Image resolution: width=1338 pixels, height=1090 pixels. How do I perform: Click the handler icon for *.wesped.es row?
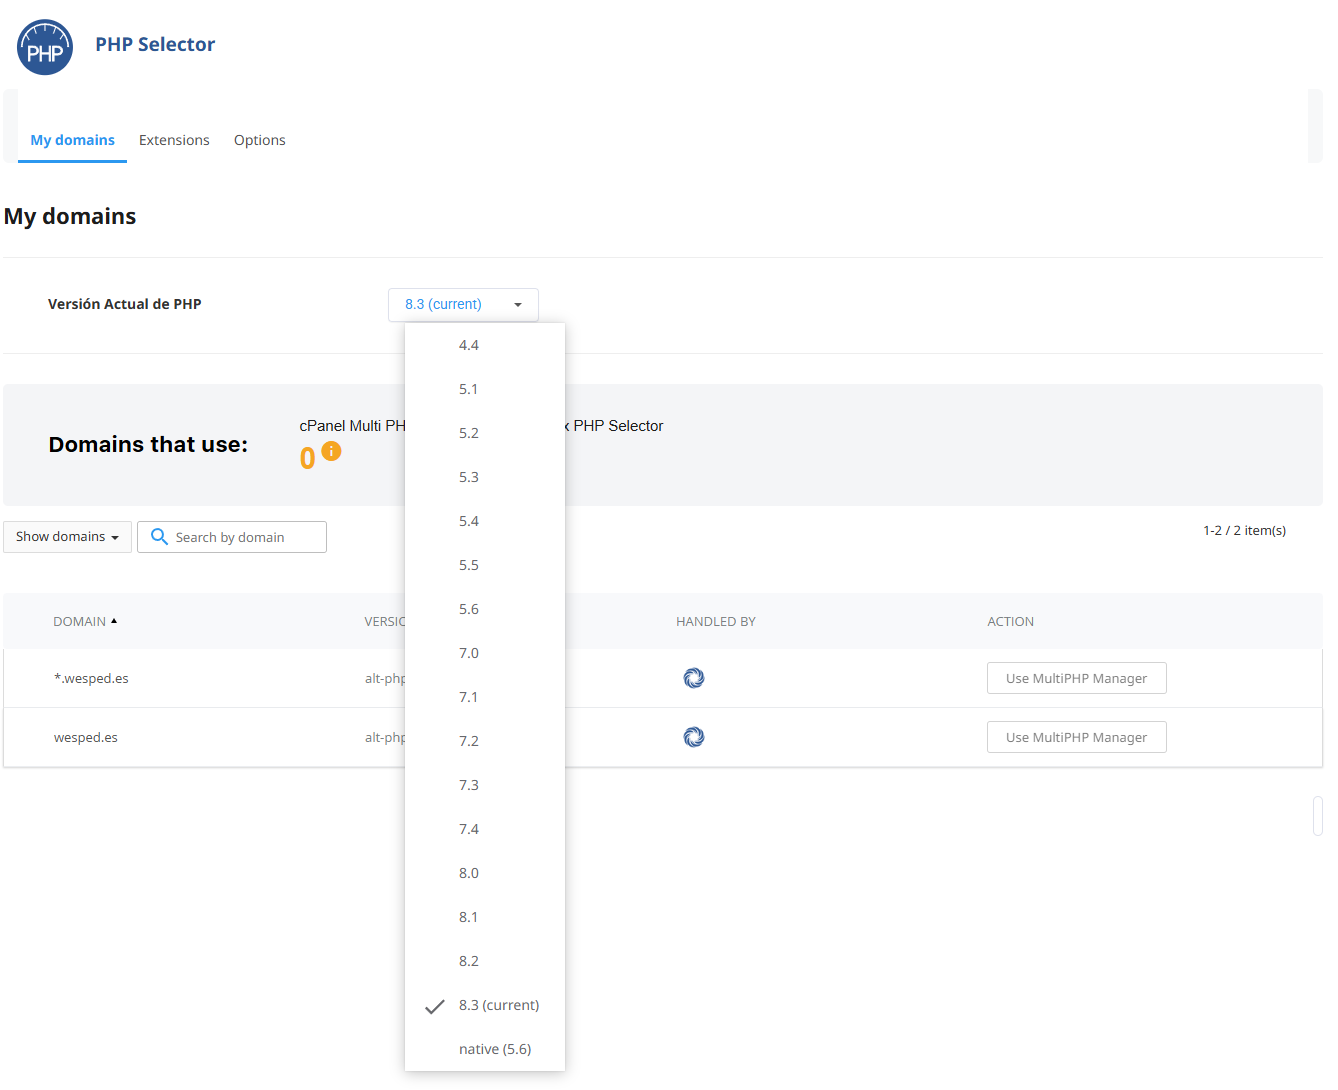coord(693,678)
